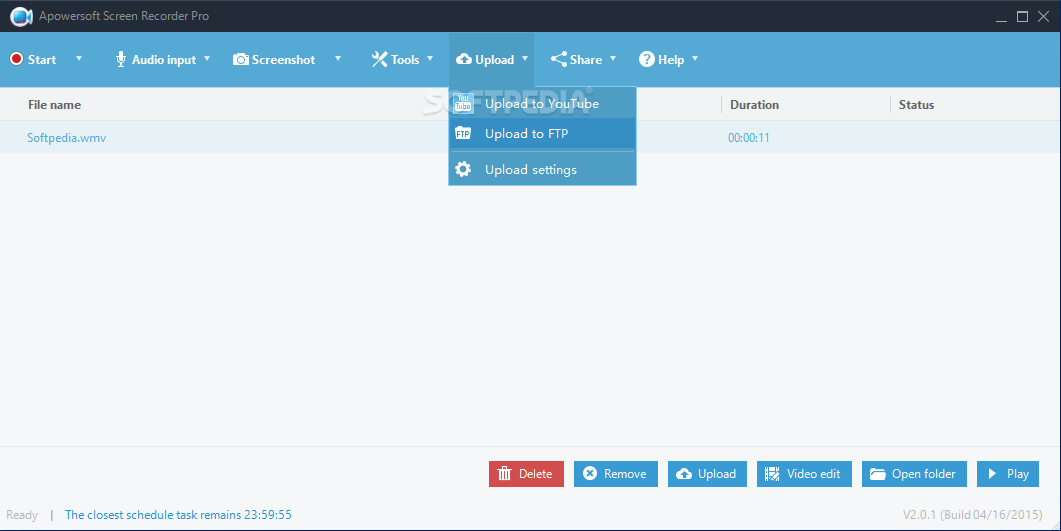Choose Upload to FTP
The image size is (1061, 531).
542,133
